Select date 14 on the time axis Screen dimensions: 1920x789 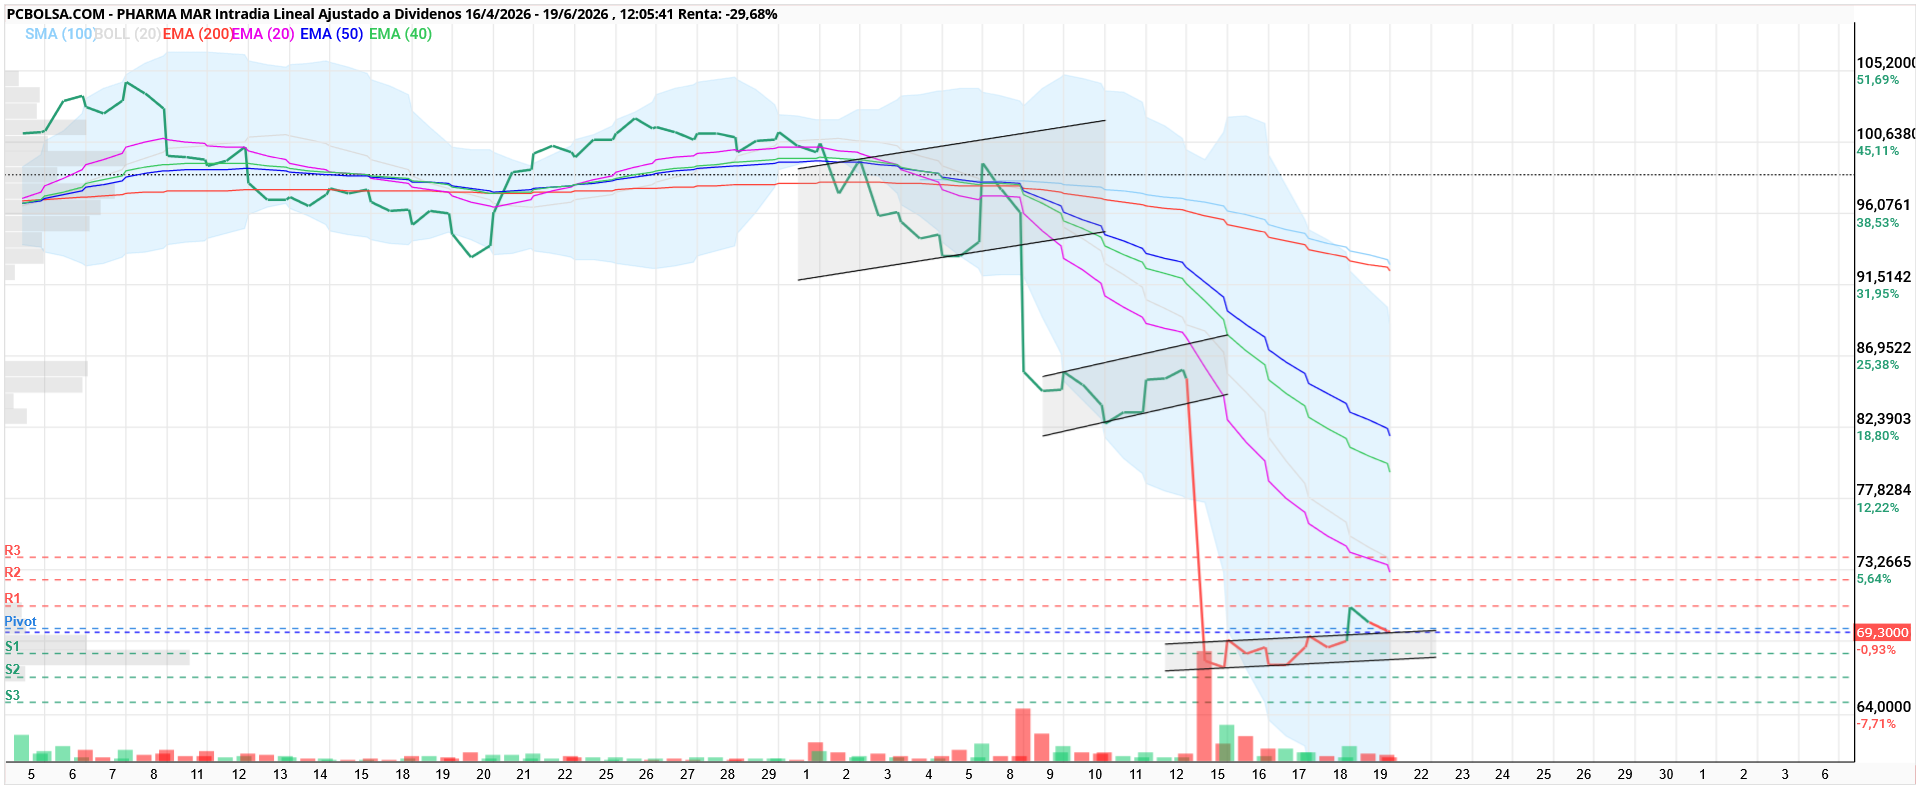click(x=320, y=774)
